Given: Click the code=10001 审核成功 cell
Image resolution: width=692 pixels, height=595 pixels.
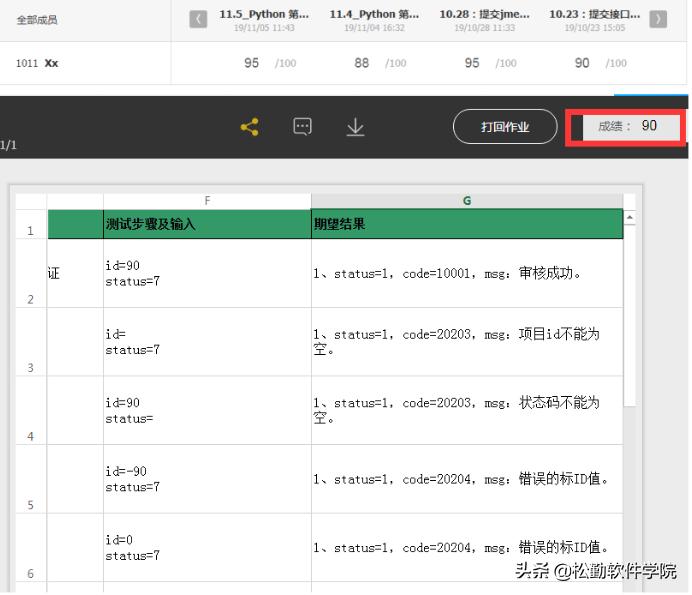Looking at the screenshot, I should click(467, 273).
